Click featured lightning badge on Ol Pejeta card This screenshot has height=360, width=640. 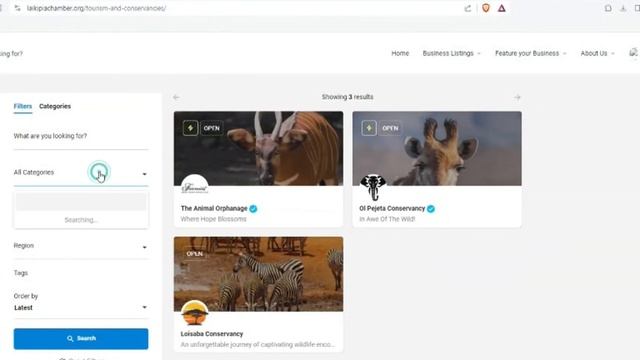(369, 128)
